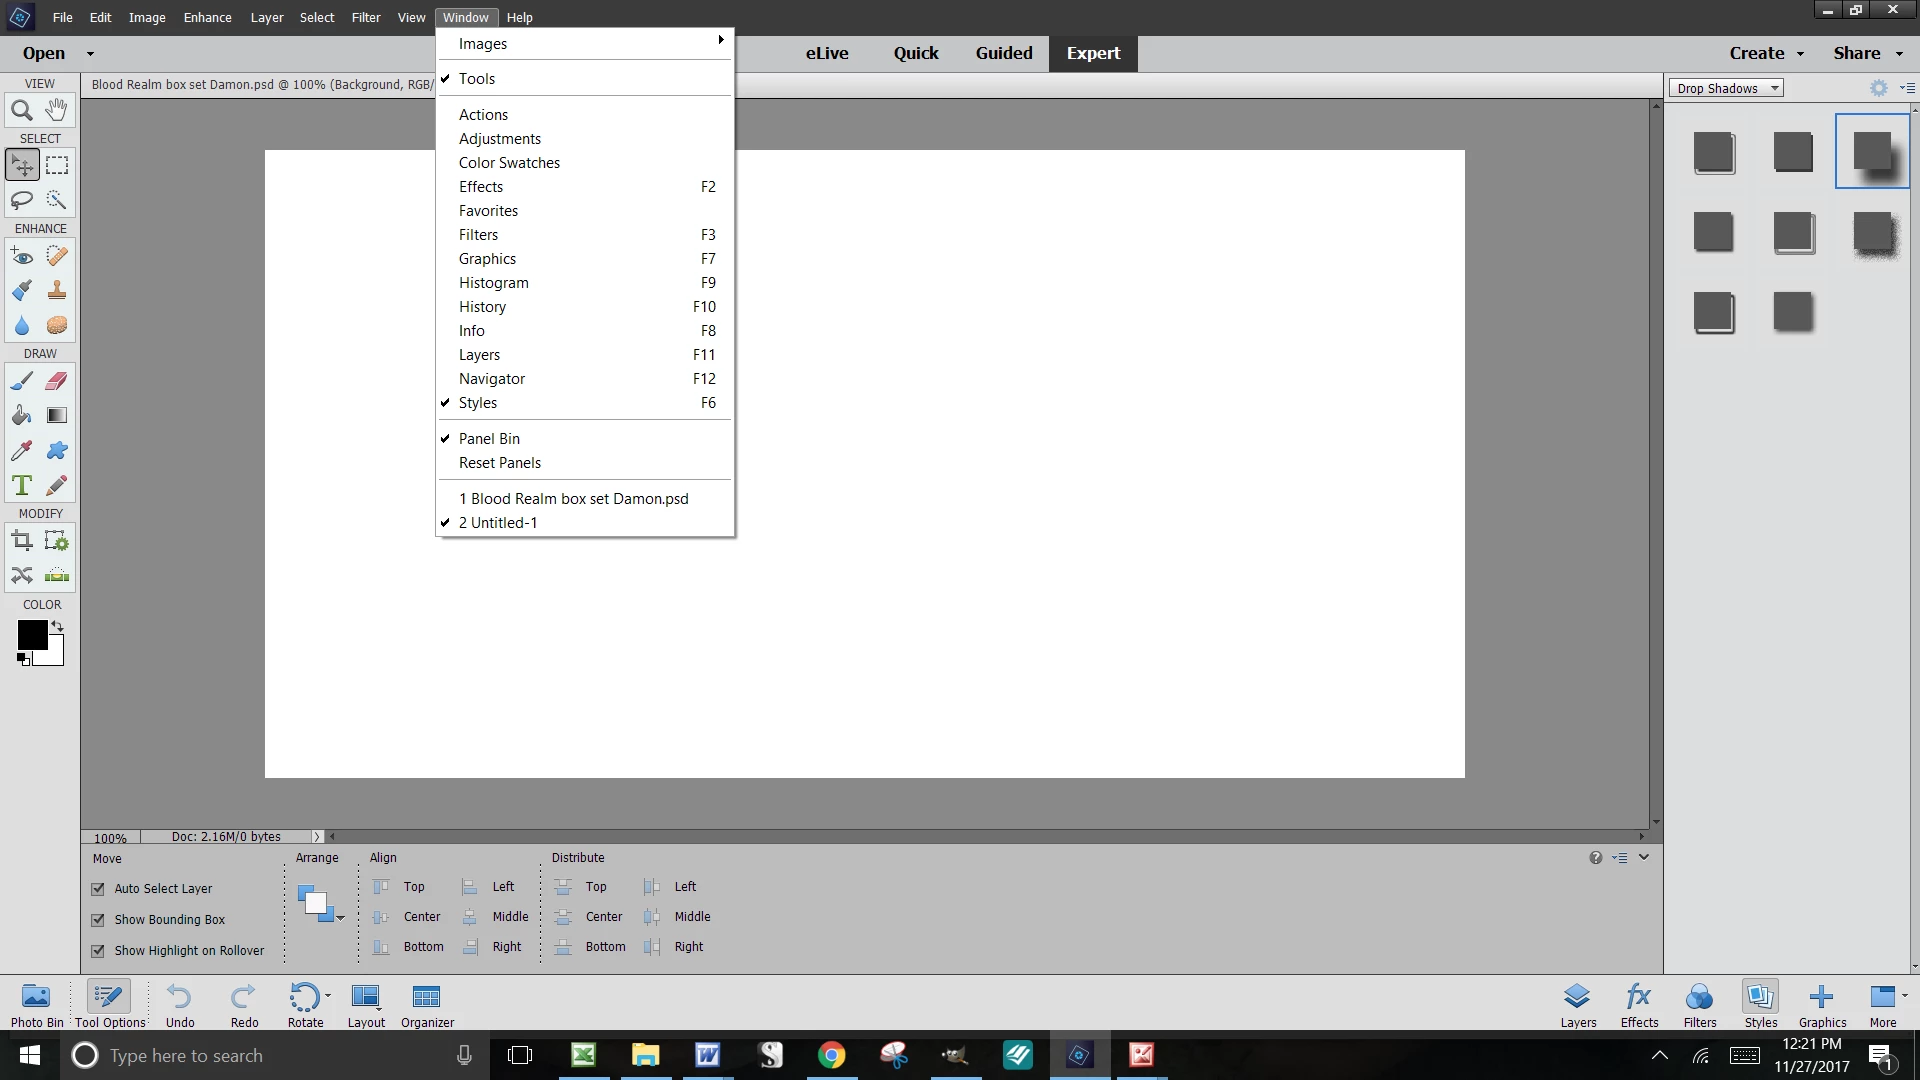Screen dimensions: 1920x1080
Task: Click the Open button
Action: point(44,53)
